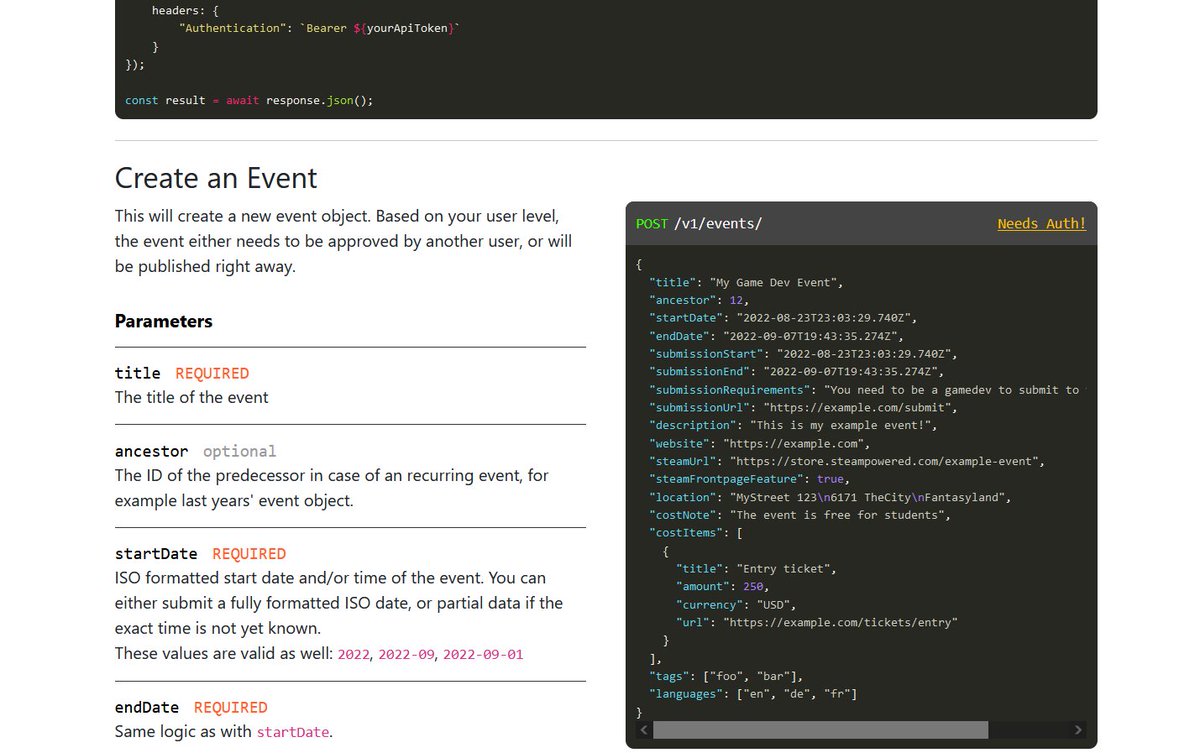Click the tickets/entry URL value
Image resolution: width=1200 pixels, height=753 pixels.
click(840, 622)
